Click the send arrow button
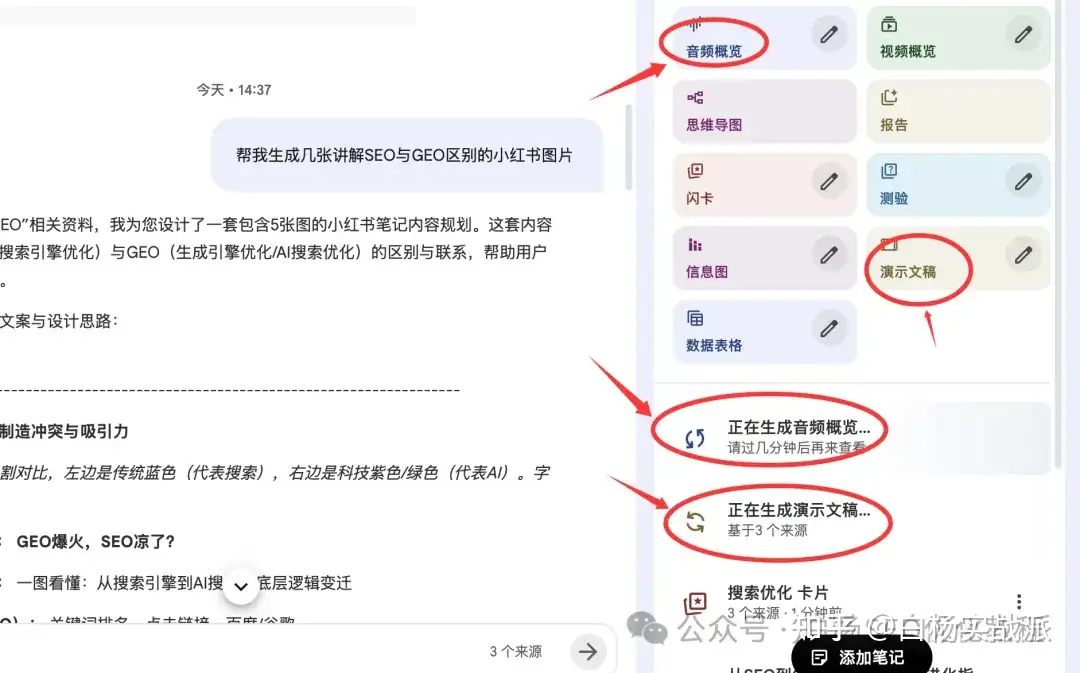This screenshot has width=1080, height=673. coord(588,651)
